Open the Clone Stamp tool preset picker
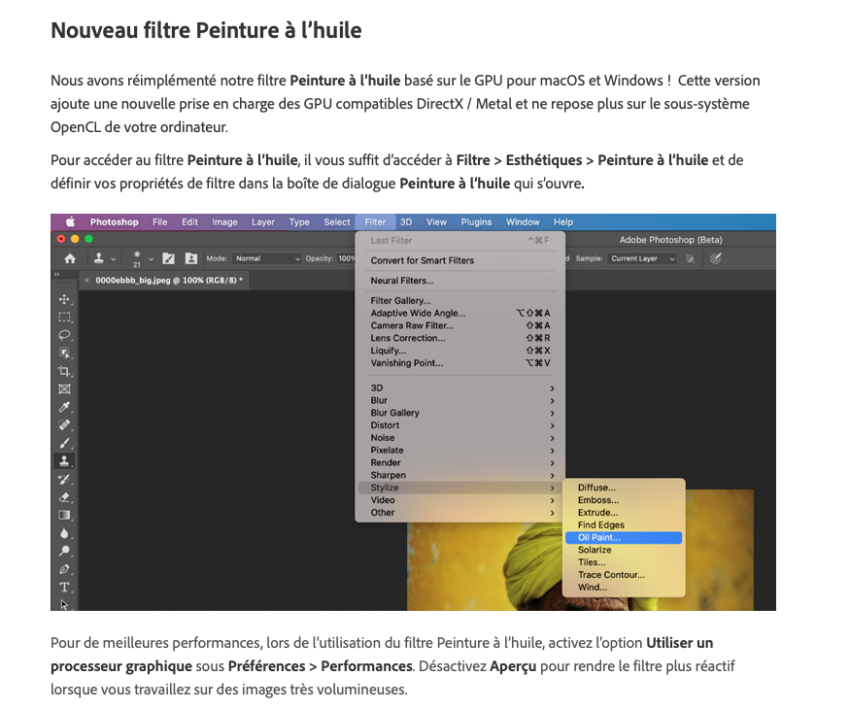850x709 pixels. (104, 259)
